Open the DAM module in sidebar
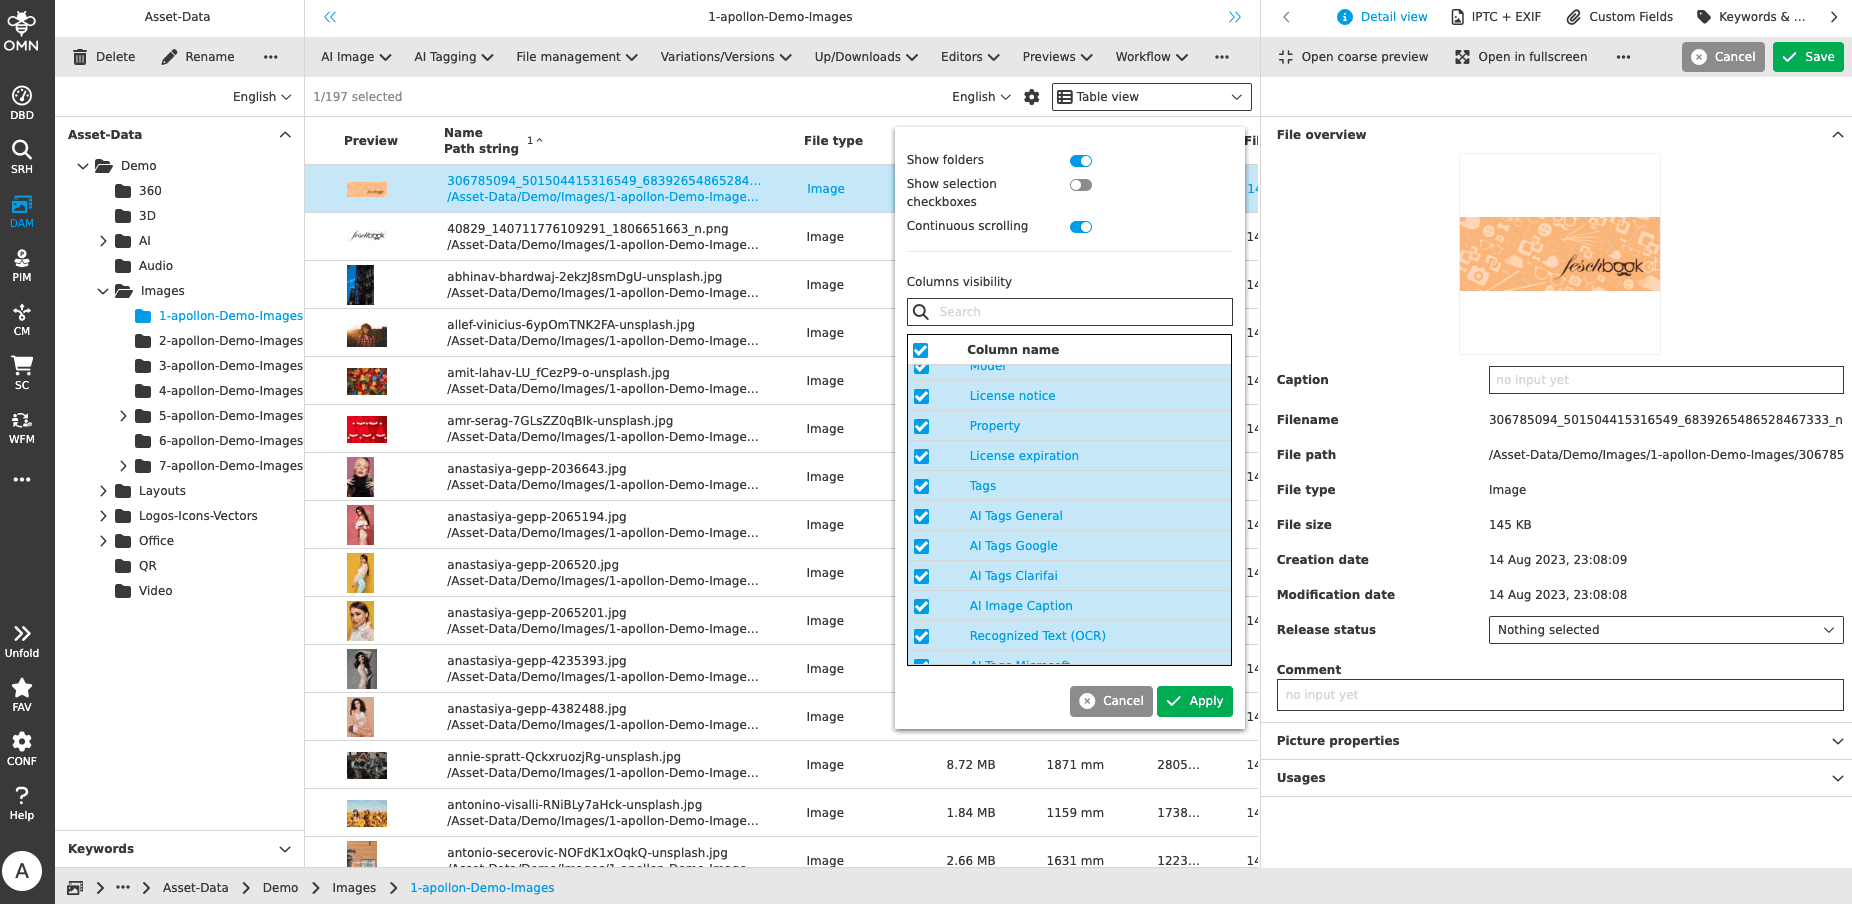 (22, 211)
